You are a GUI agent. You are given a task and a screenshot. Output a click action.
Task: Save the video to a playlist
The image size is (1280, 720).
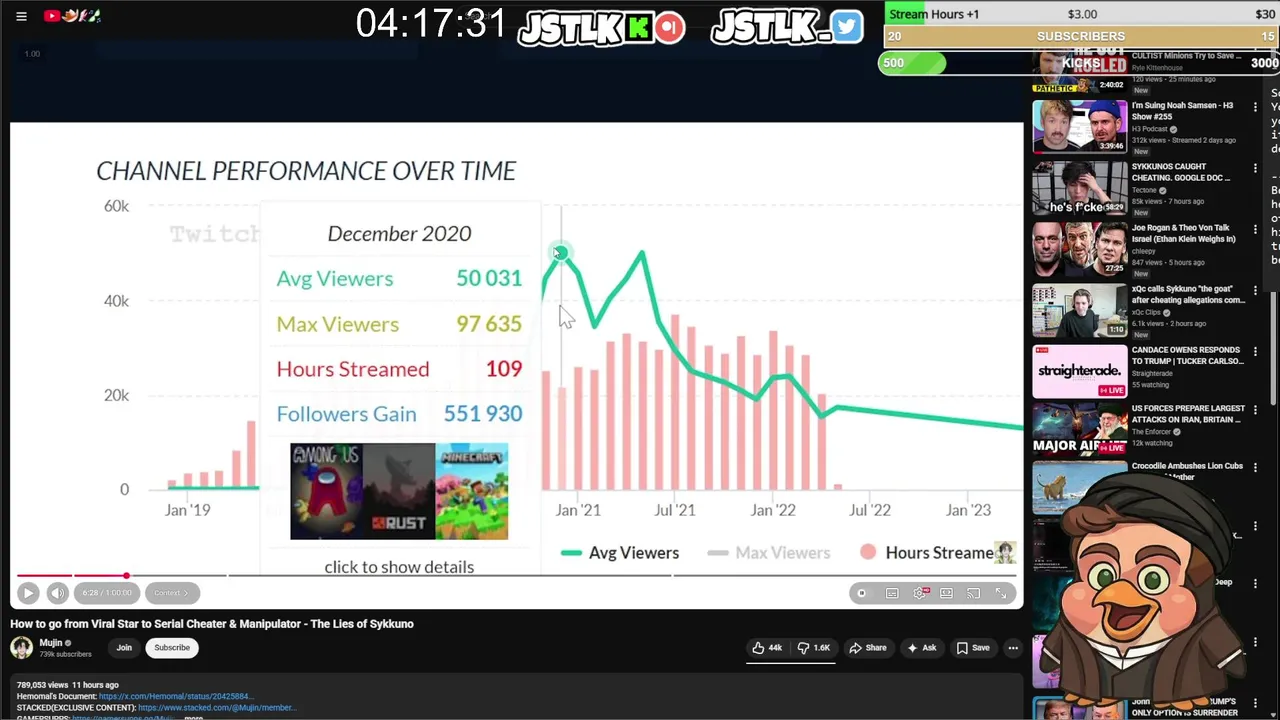tap(973, 648)
